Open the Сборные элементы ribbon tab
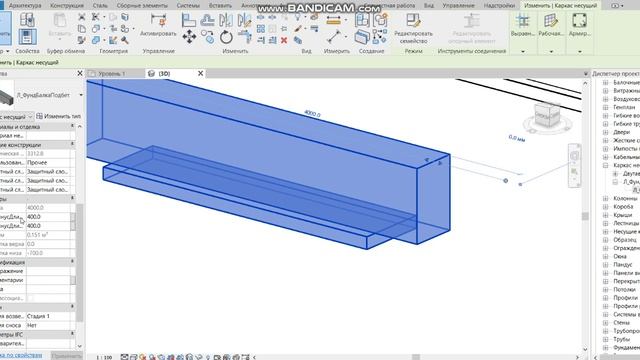640x360 pixels. [x=142, y=6]
